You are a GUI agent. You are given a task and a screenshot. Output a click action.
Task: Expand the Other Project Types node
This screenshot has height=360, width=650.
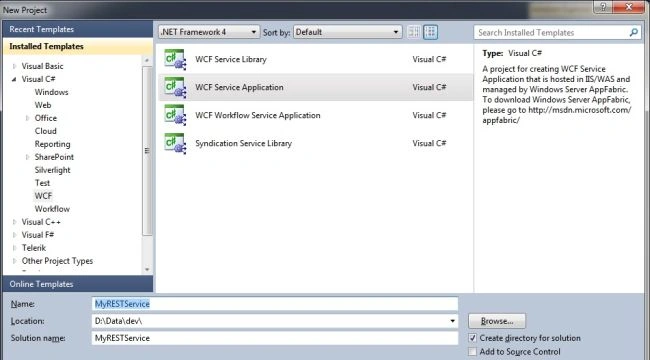click(15, 261)
